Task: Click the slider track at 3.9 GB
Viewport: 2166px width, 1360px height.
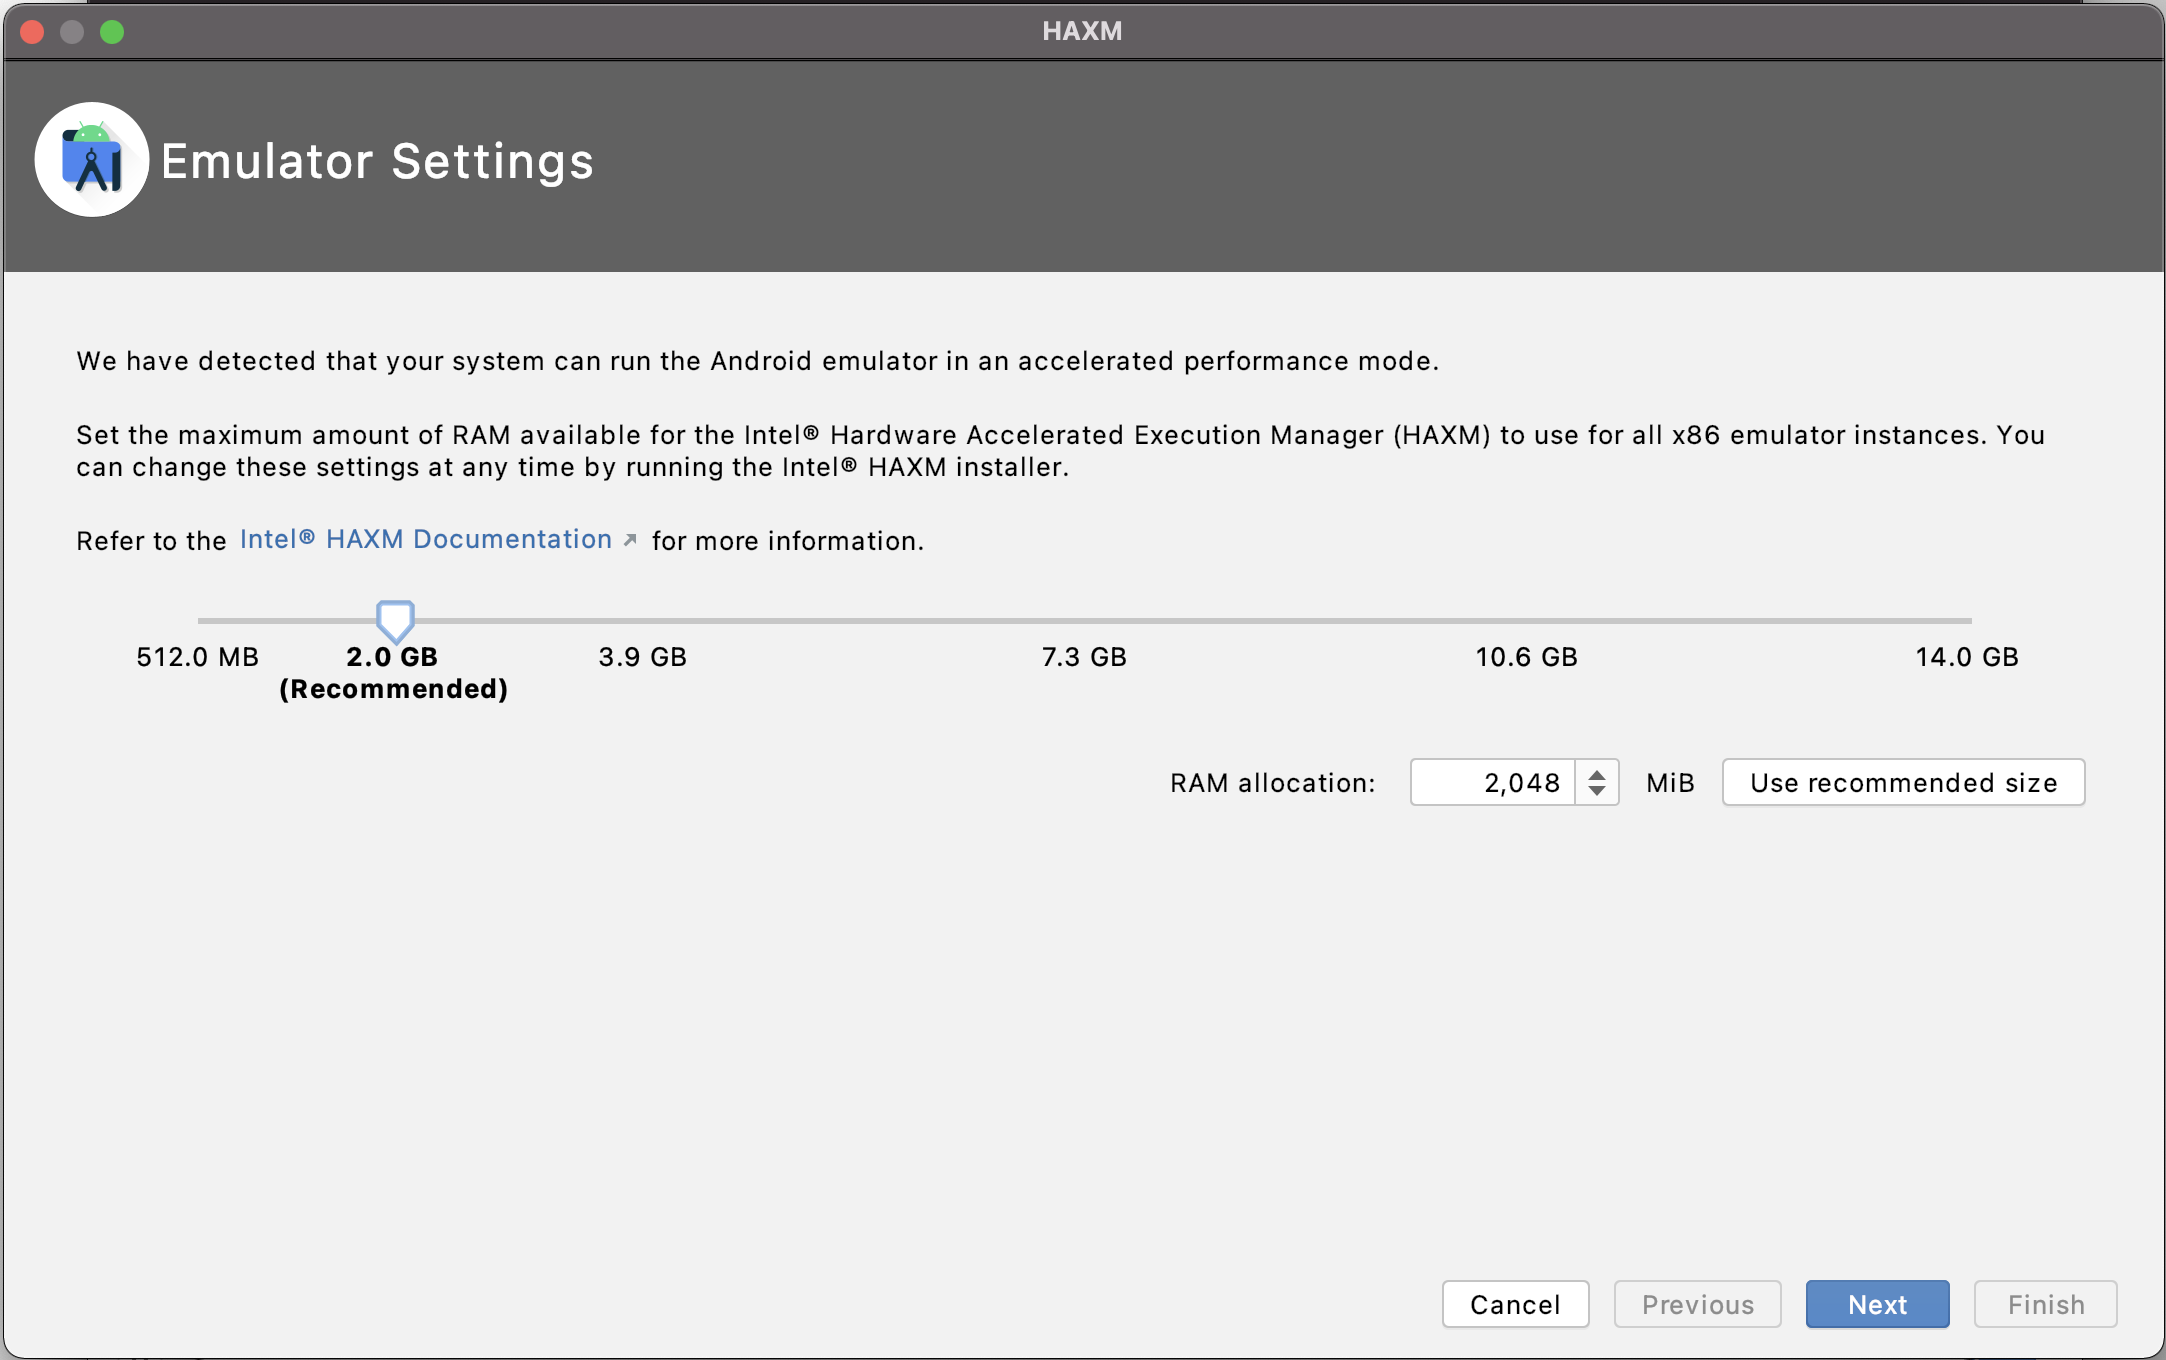Action: [x=642, y=621]
